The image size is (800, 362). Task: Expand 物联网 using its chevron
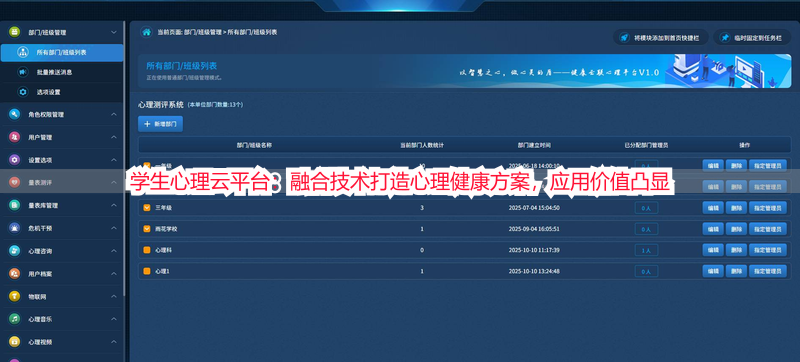click(x=114, y=296)
